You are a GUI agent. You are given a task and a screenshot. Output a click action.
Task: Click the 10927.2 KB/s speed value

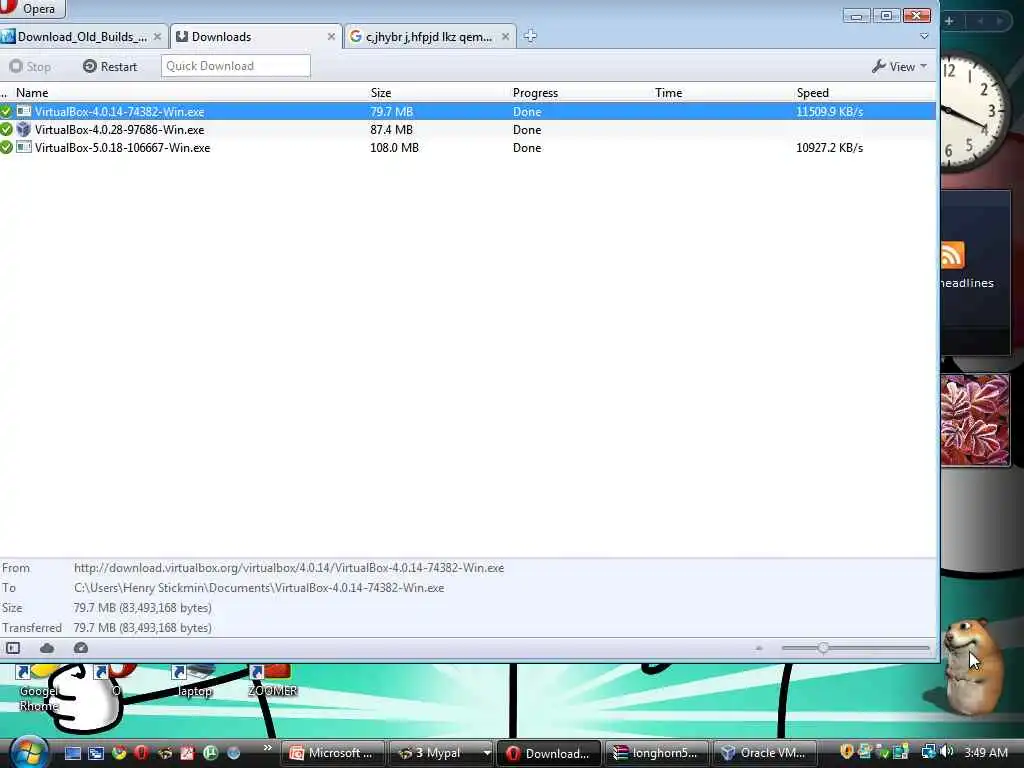(829, 148)
